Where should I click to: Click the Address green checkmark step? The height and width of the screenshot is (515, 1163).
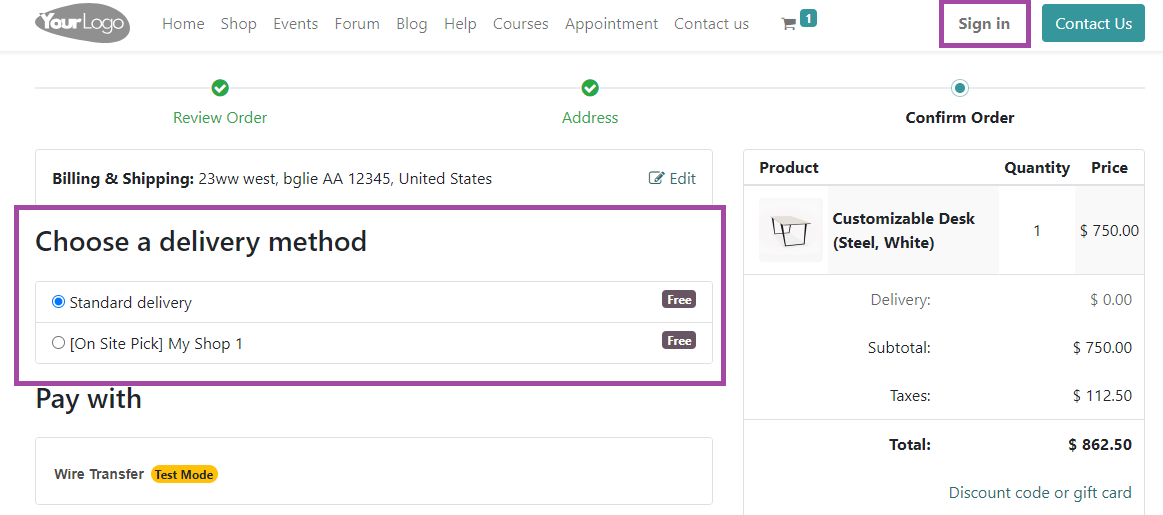(x=590, y=88)
